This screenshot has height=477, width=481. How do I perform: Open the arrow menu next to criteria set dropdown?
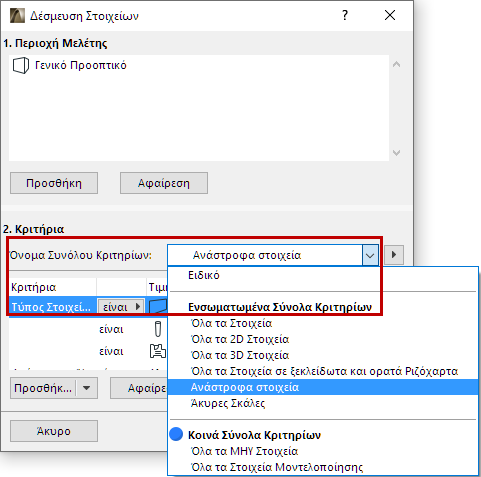point(394,255)
